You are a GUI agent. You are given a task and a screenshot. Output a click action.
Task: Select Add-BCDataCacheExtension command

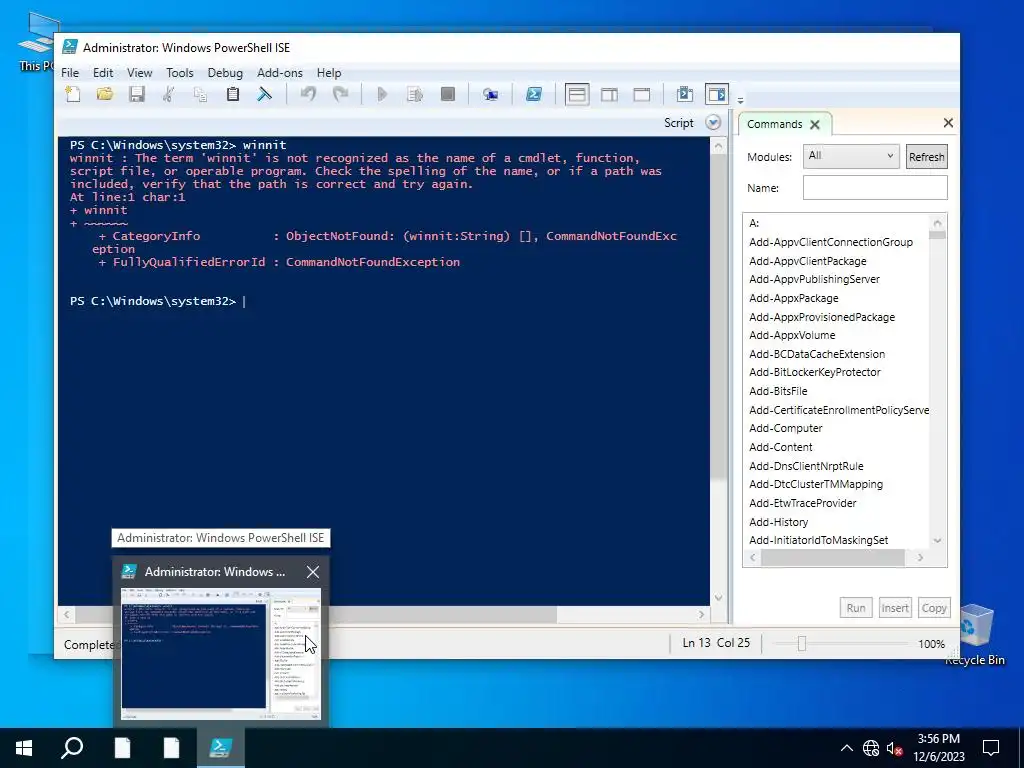(x=817, y=355)
